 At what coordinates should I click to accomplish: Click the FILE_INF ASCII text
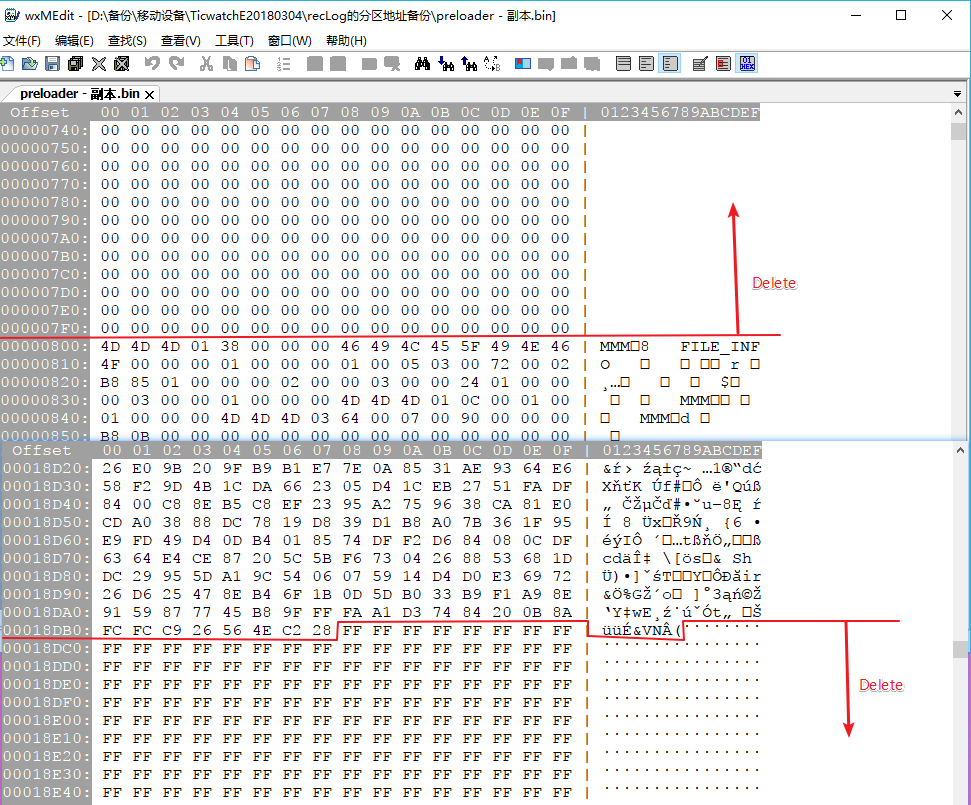(720, 347)
